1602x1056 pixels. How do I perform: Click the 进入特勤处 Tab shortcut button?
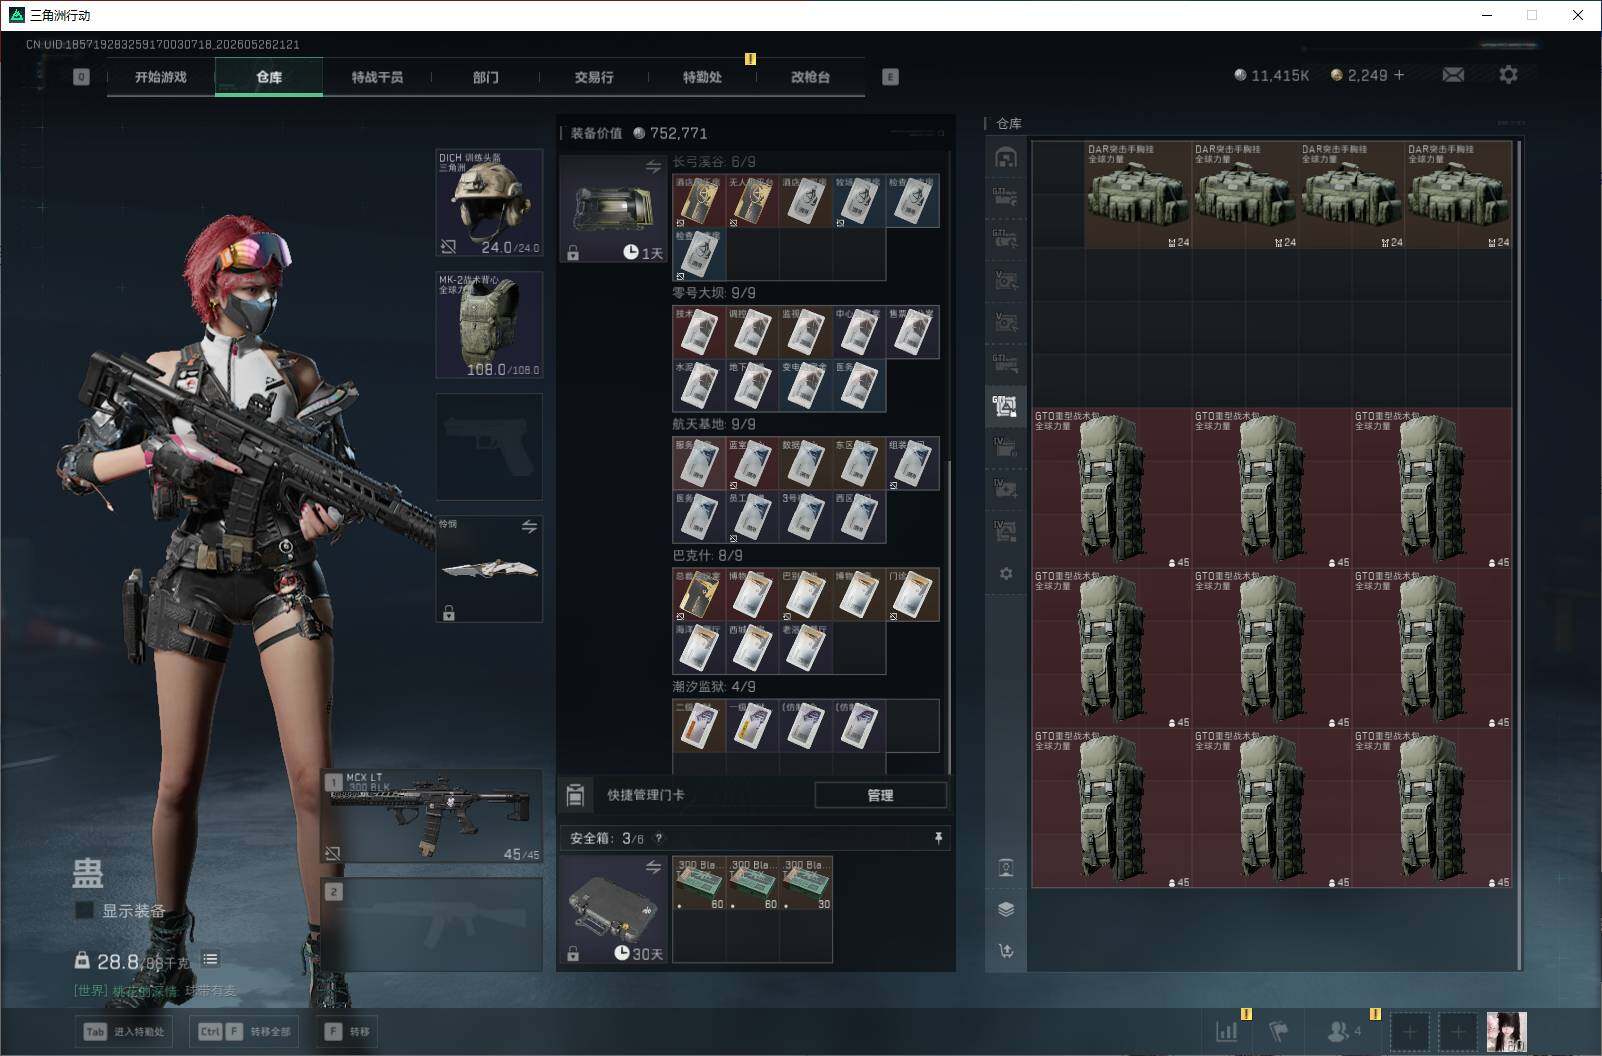[125, 1032]
